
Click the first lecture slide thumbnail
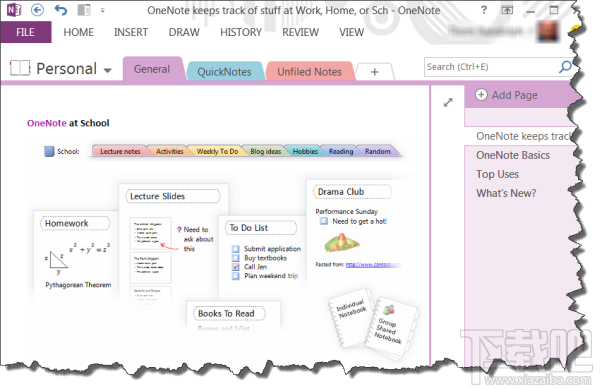(150, 233)
